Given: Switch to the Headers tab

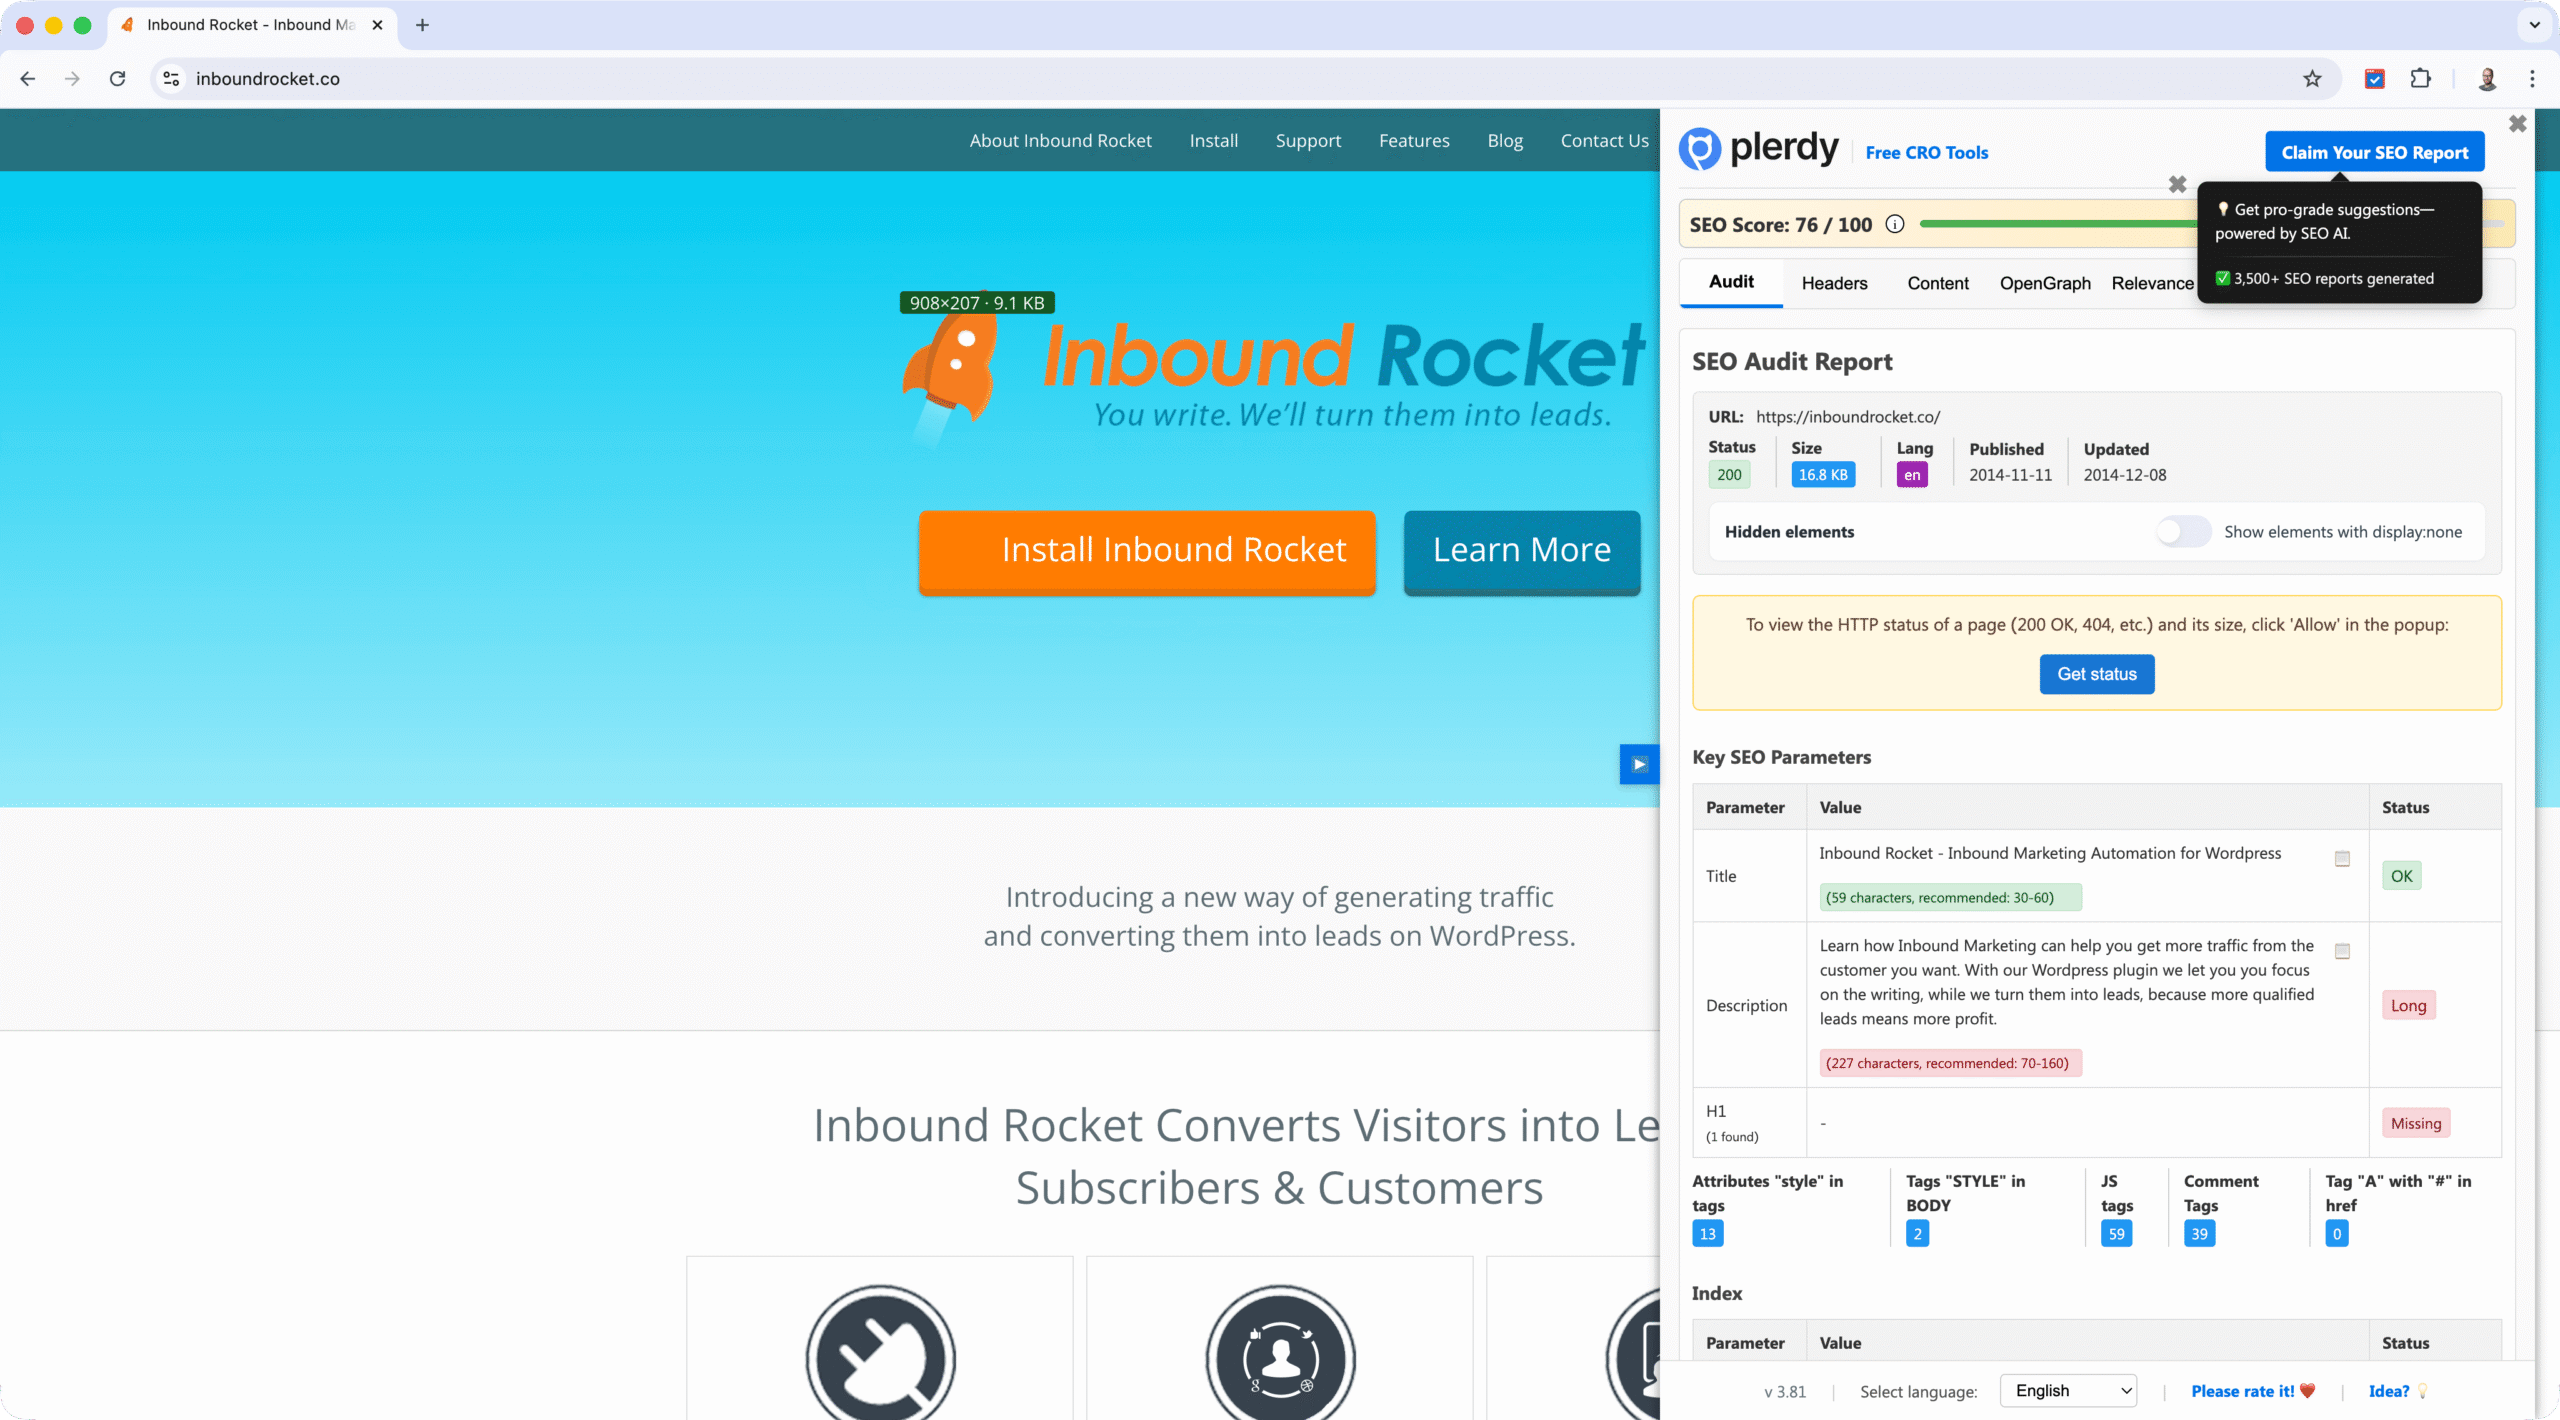Looking at the screenshot, I should point(1834,283).
